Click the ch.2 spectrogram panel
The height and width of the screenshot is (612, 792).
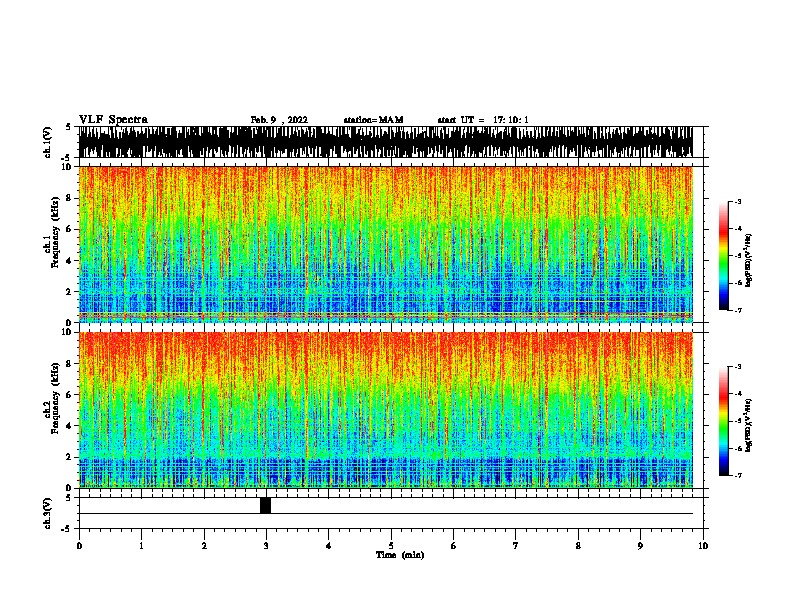(386, 410)
